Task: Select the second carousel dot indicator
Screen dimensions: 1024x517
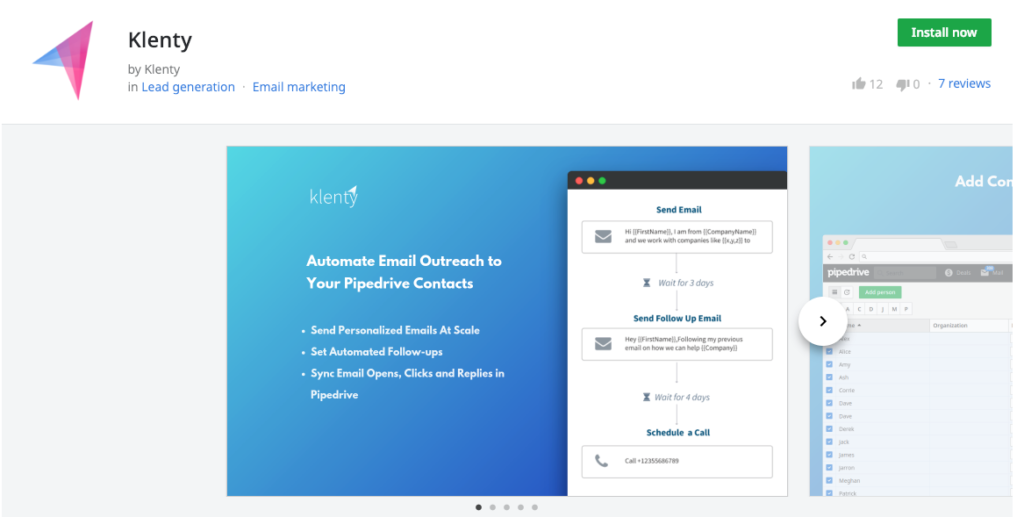Action: click(492, 507)
